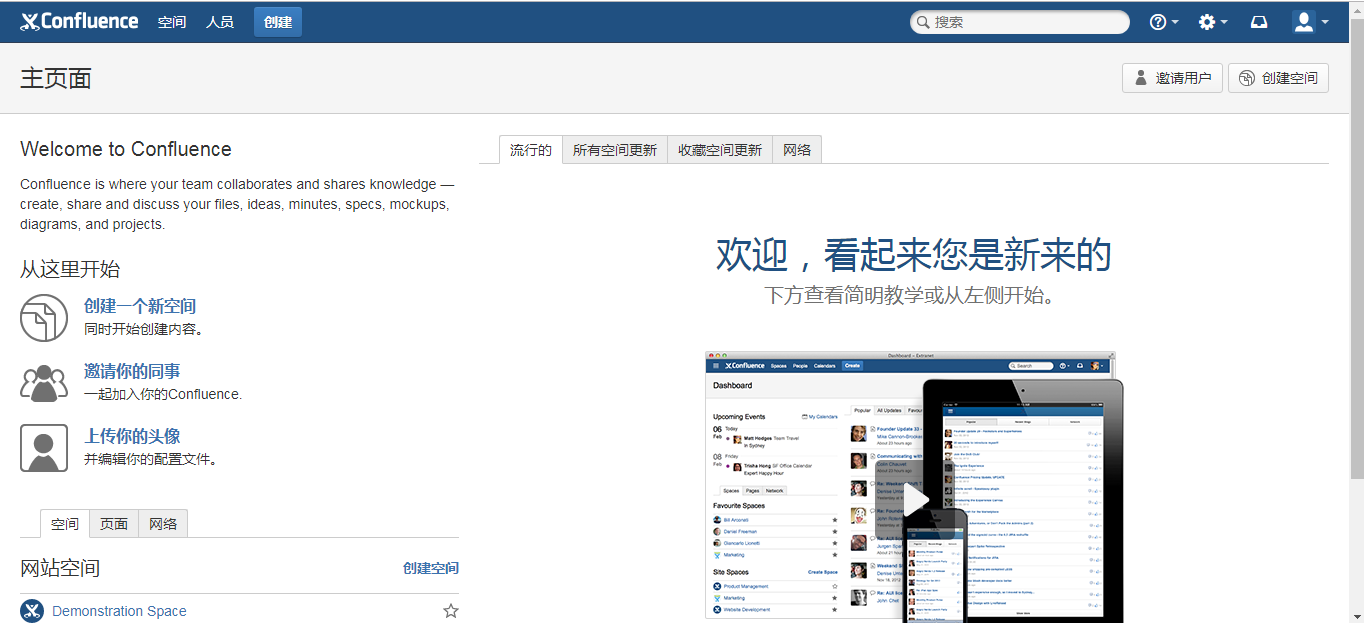Image resolution: width=1364 pixels, height=623 pixels.
Task: Click the 网站空间 section heading
Action: tap(60, 568)
